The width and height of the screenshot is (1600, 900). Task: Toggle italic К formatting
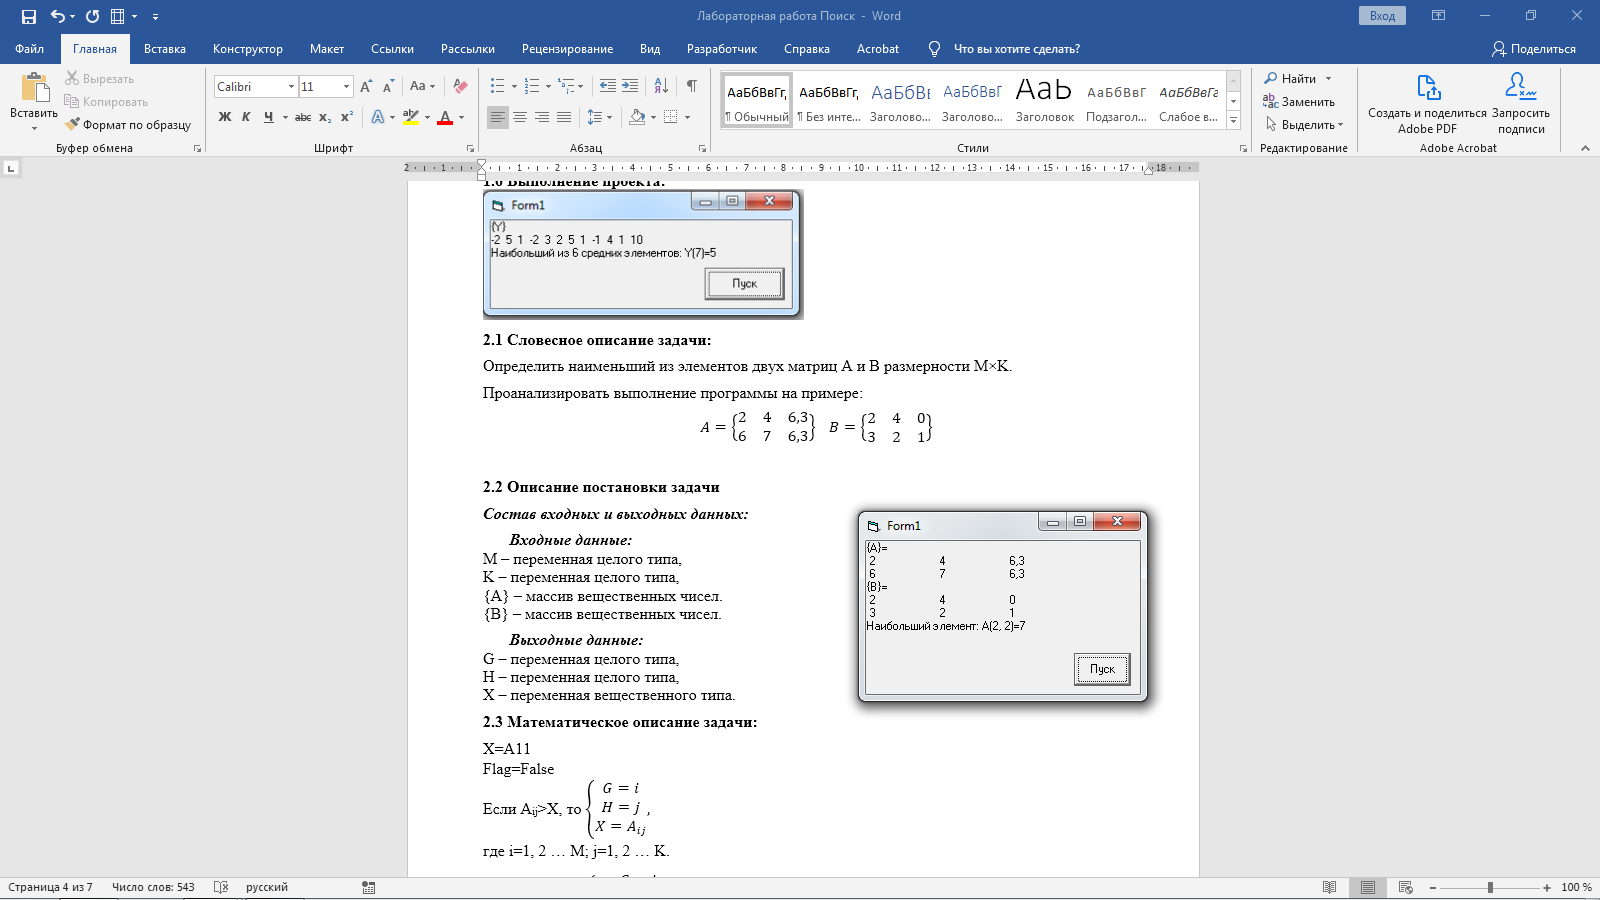click(x=246, y=117)
